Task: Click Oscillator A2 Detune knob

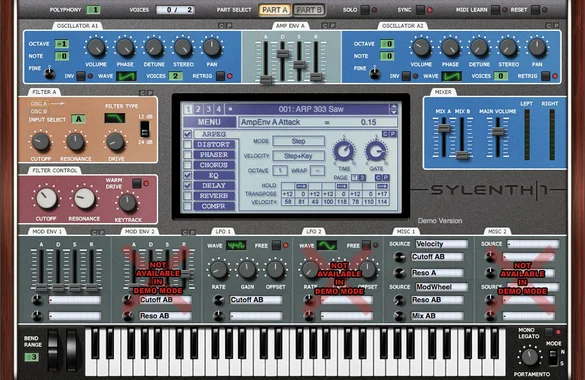Action: (479, 48)
